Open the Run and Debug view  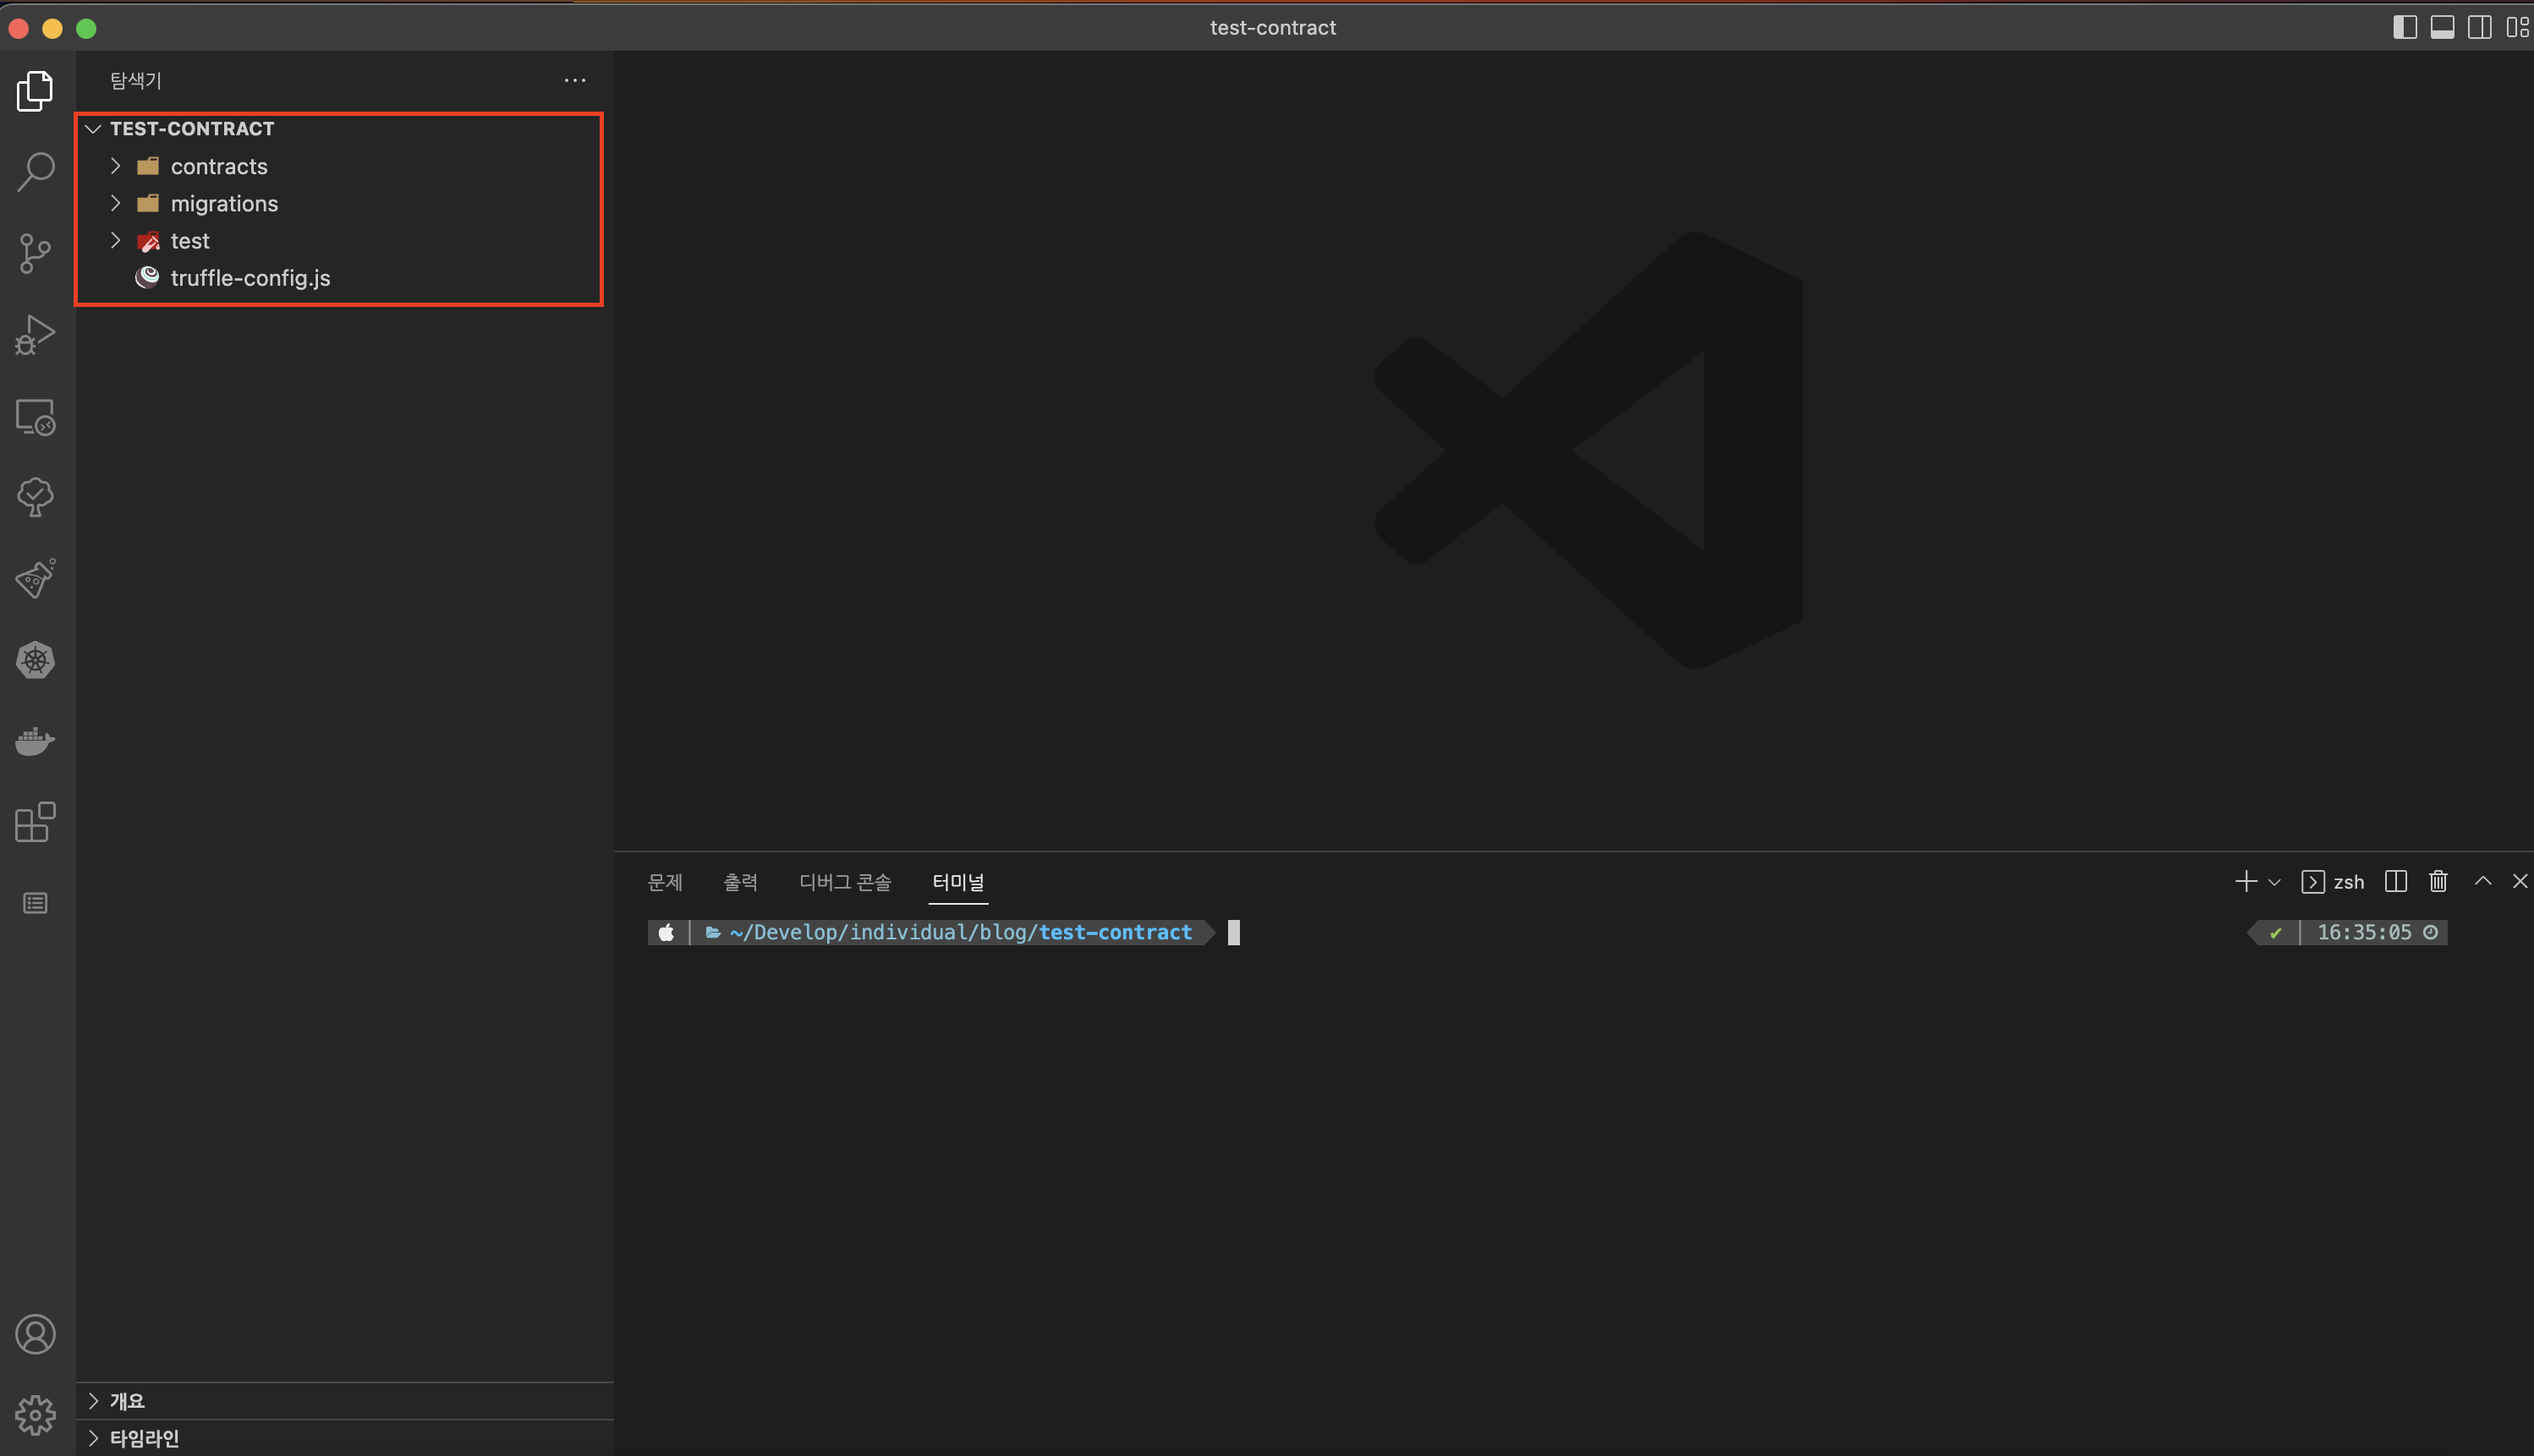(x=35, y=335)
